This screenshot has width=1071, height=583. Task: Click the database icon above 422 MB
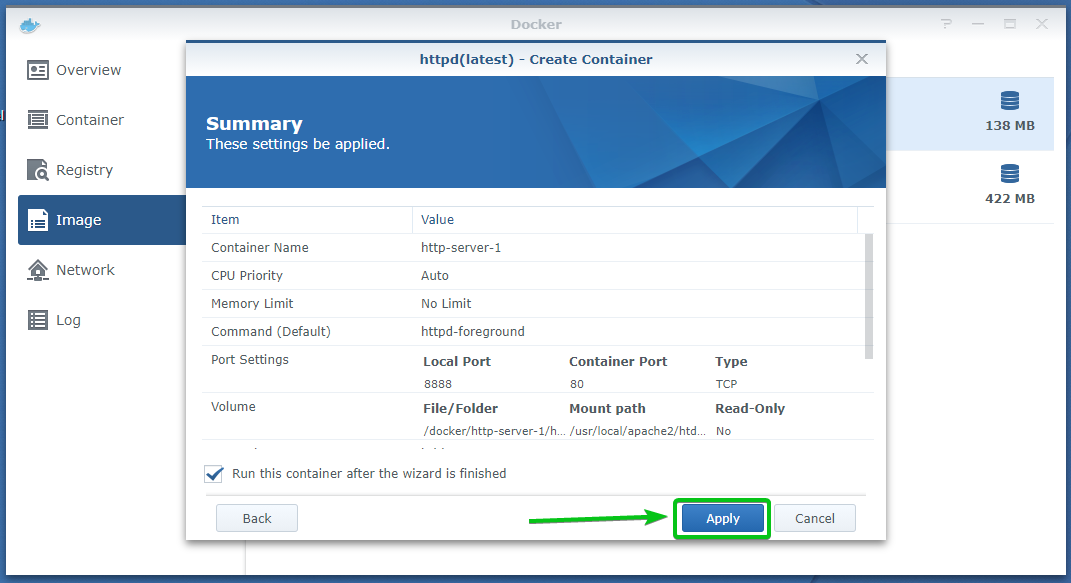pyautogui.click(x=1009, y=174)
